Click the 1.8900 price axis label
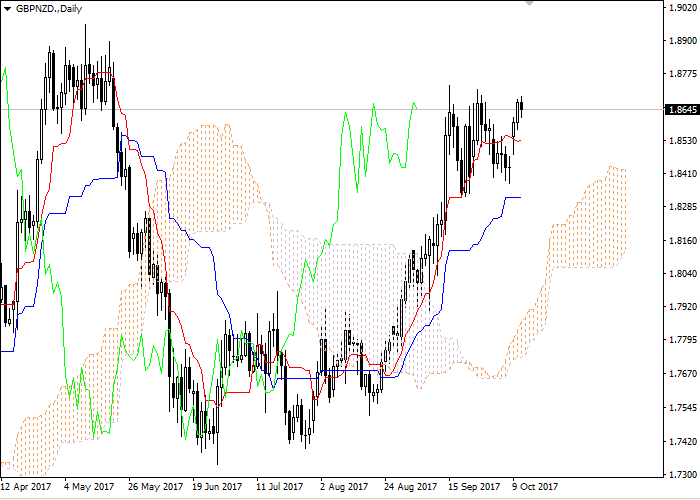The image size is (700, 500). 683,41
